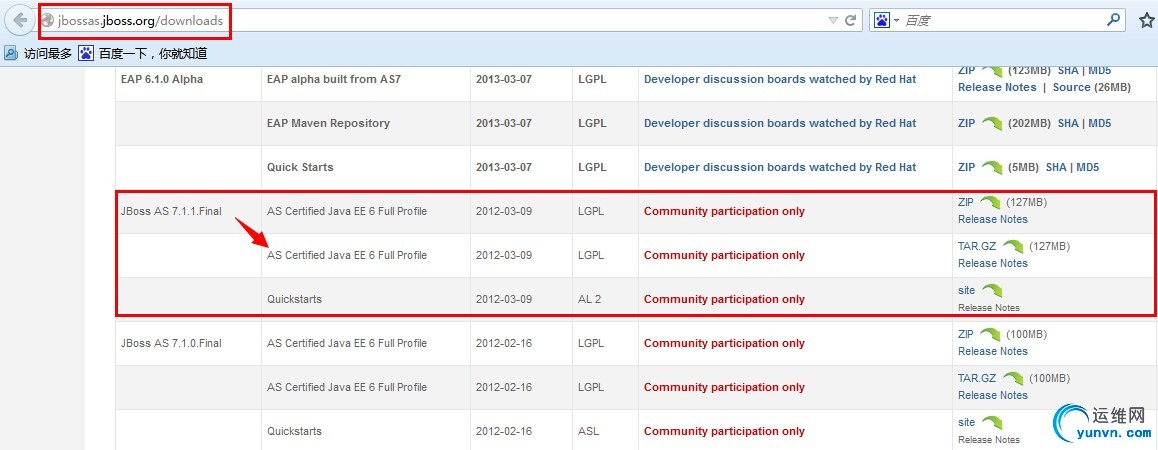Viewport: 1158px width, 450px height.
Task: Open Release Notes under 7.1.0.Final TAR.GZ
Action: coord(993,395)
